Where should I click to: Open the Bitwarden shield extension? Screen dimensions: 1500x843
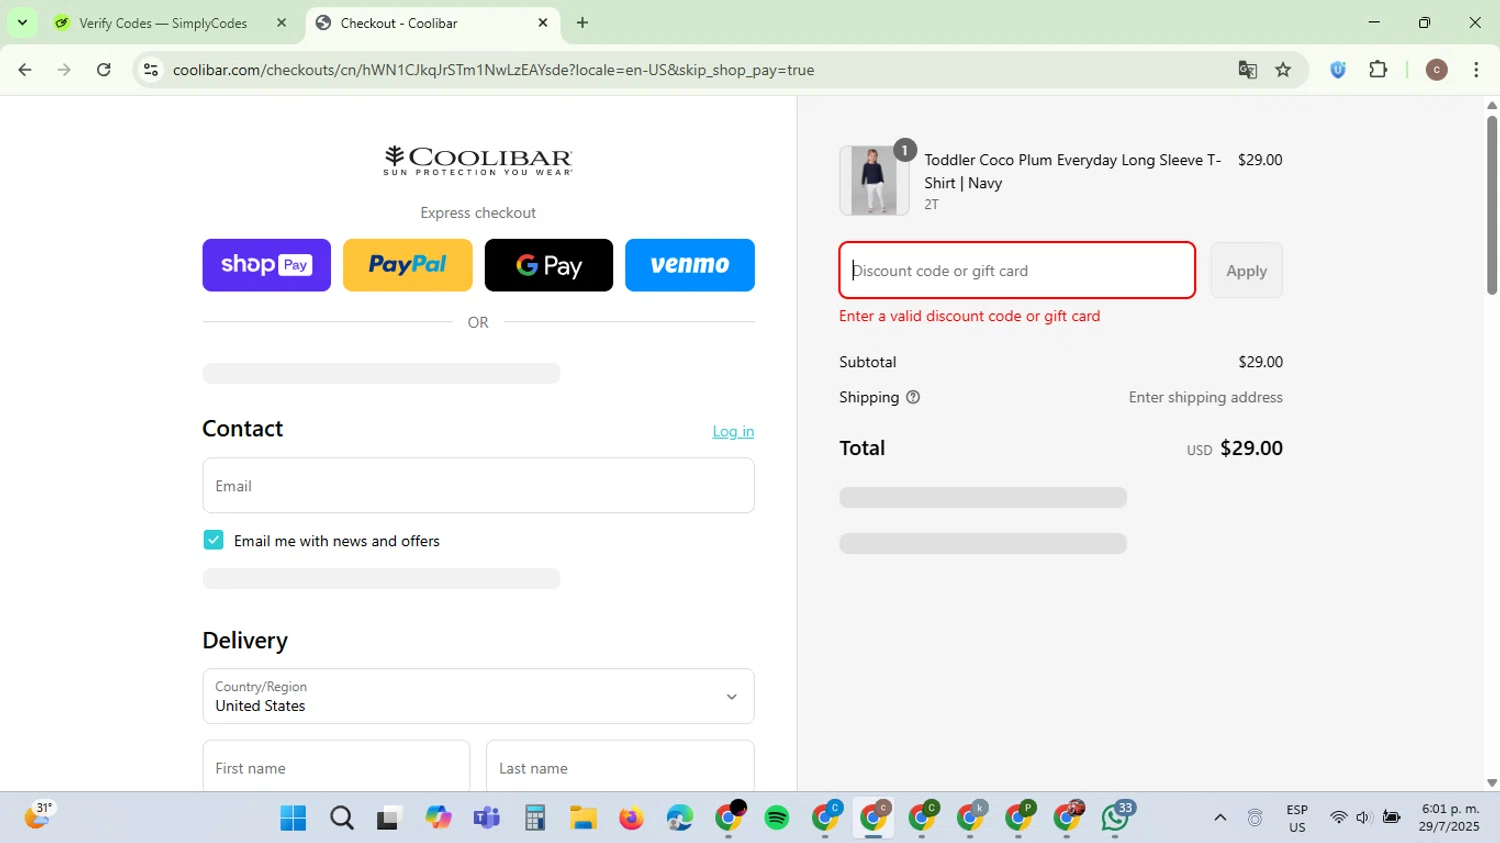(1338, 70)
